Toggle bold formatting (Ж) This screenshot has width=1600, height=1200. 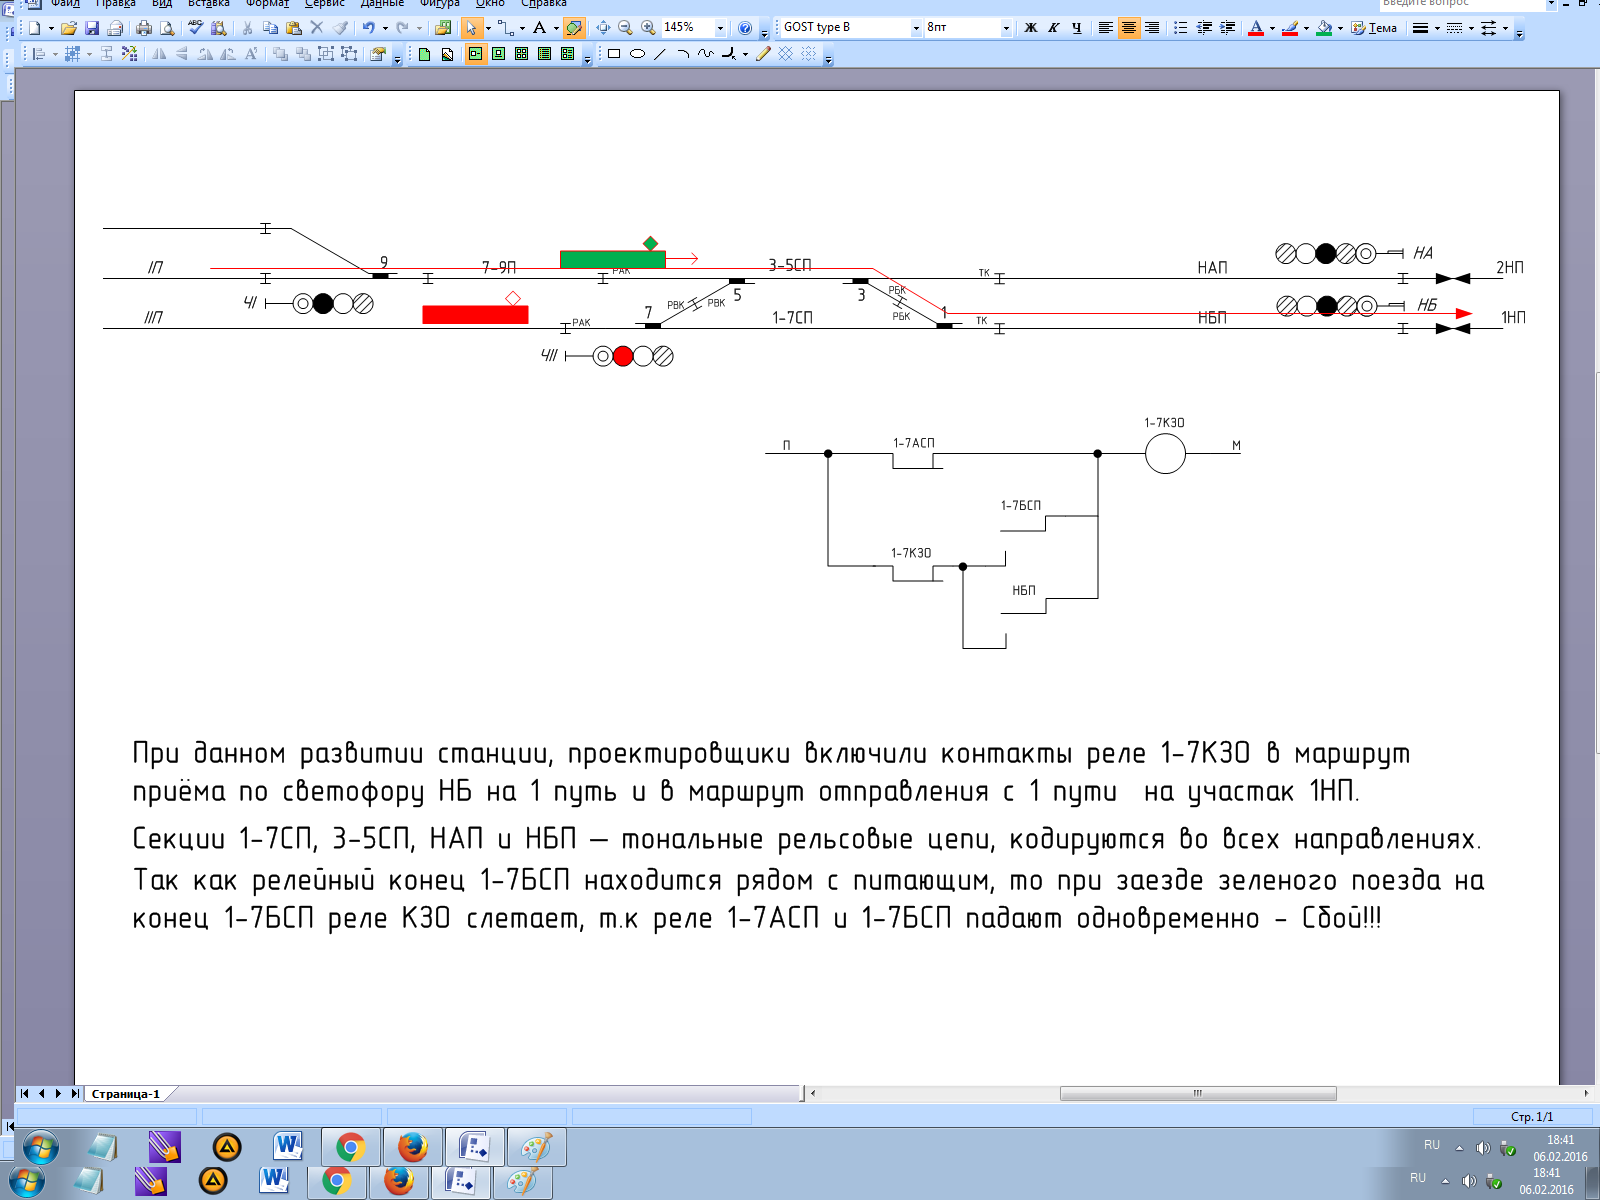(x=1031, y=28)
